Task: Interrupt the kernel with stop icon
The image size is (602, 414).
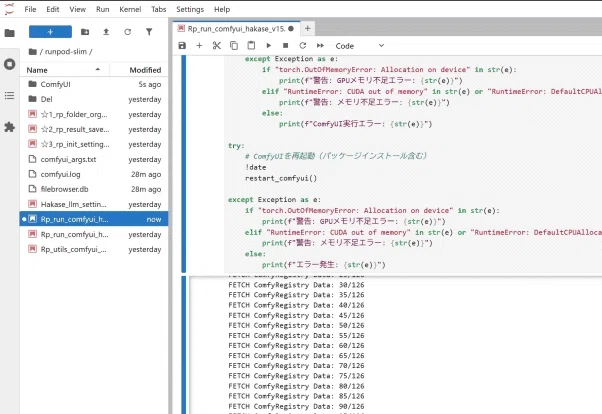Action: coord(285,46)
